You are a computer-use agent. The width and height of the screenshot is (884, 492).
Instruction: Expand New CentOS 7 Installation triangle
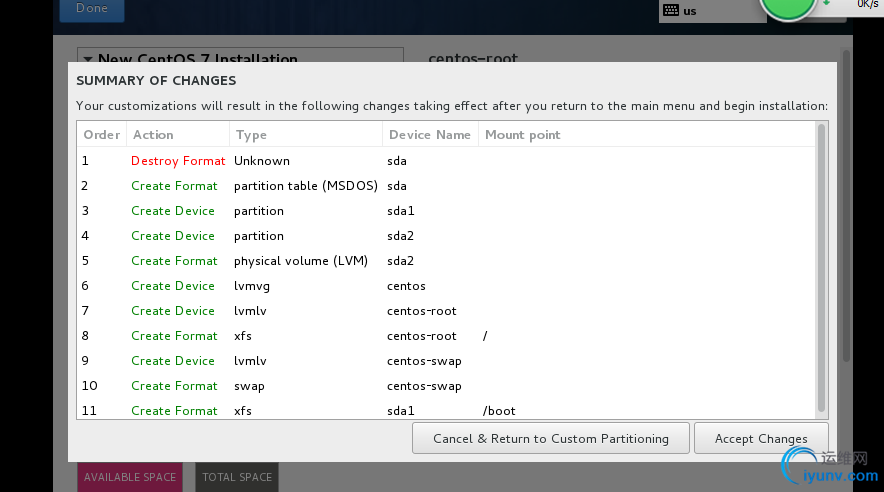point(87,59)
